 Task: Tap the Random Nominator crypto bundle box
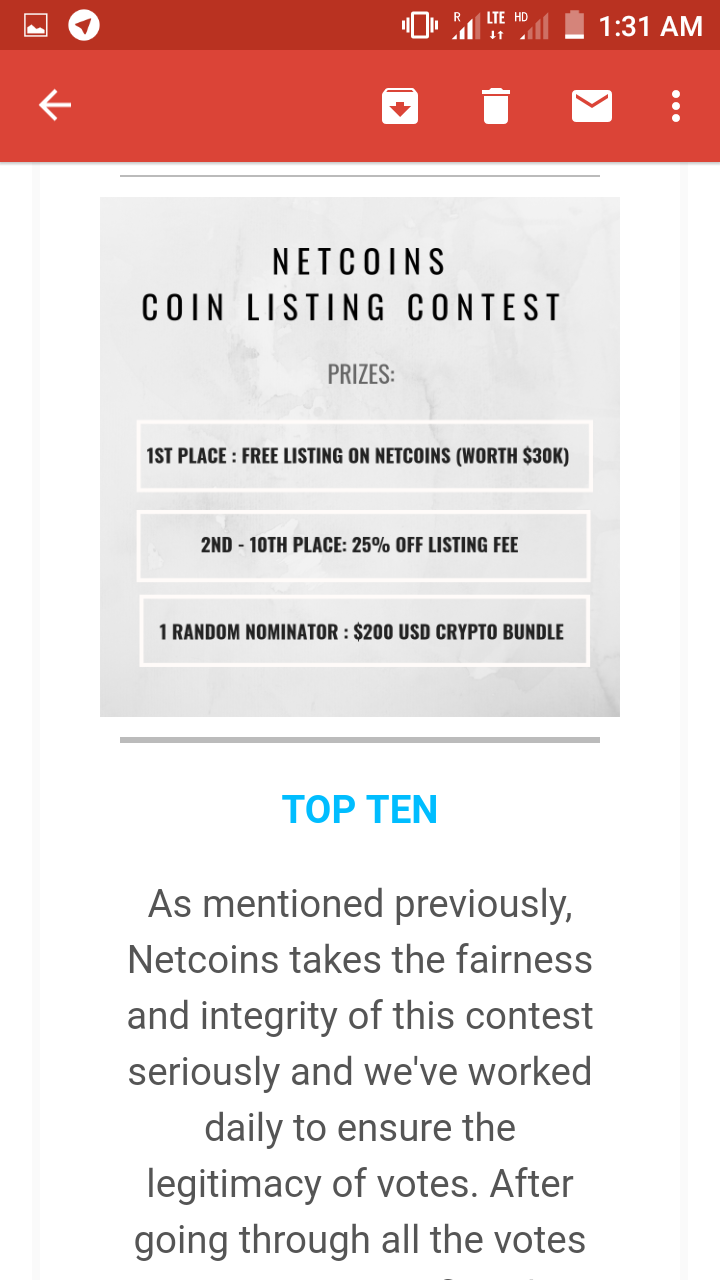(x=363, y=632)
